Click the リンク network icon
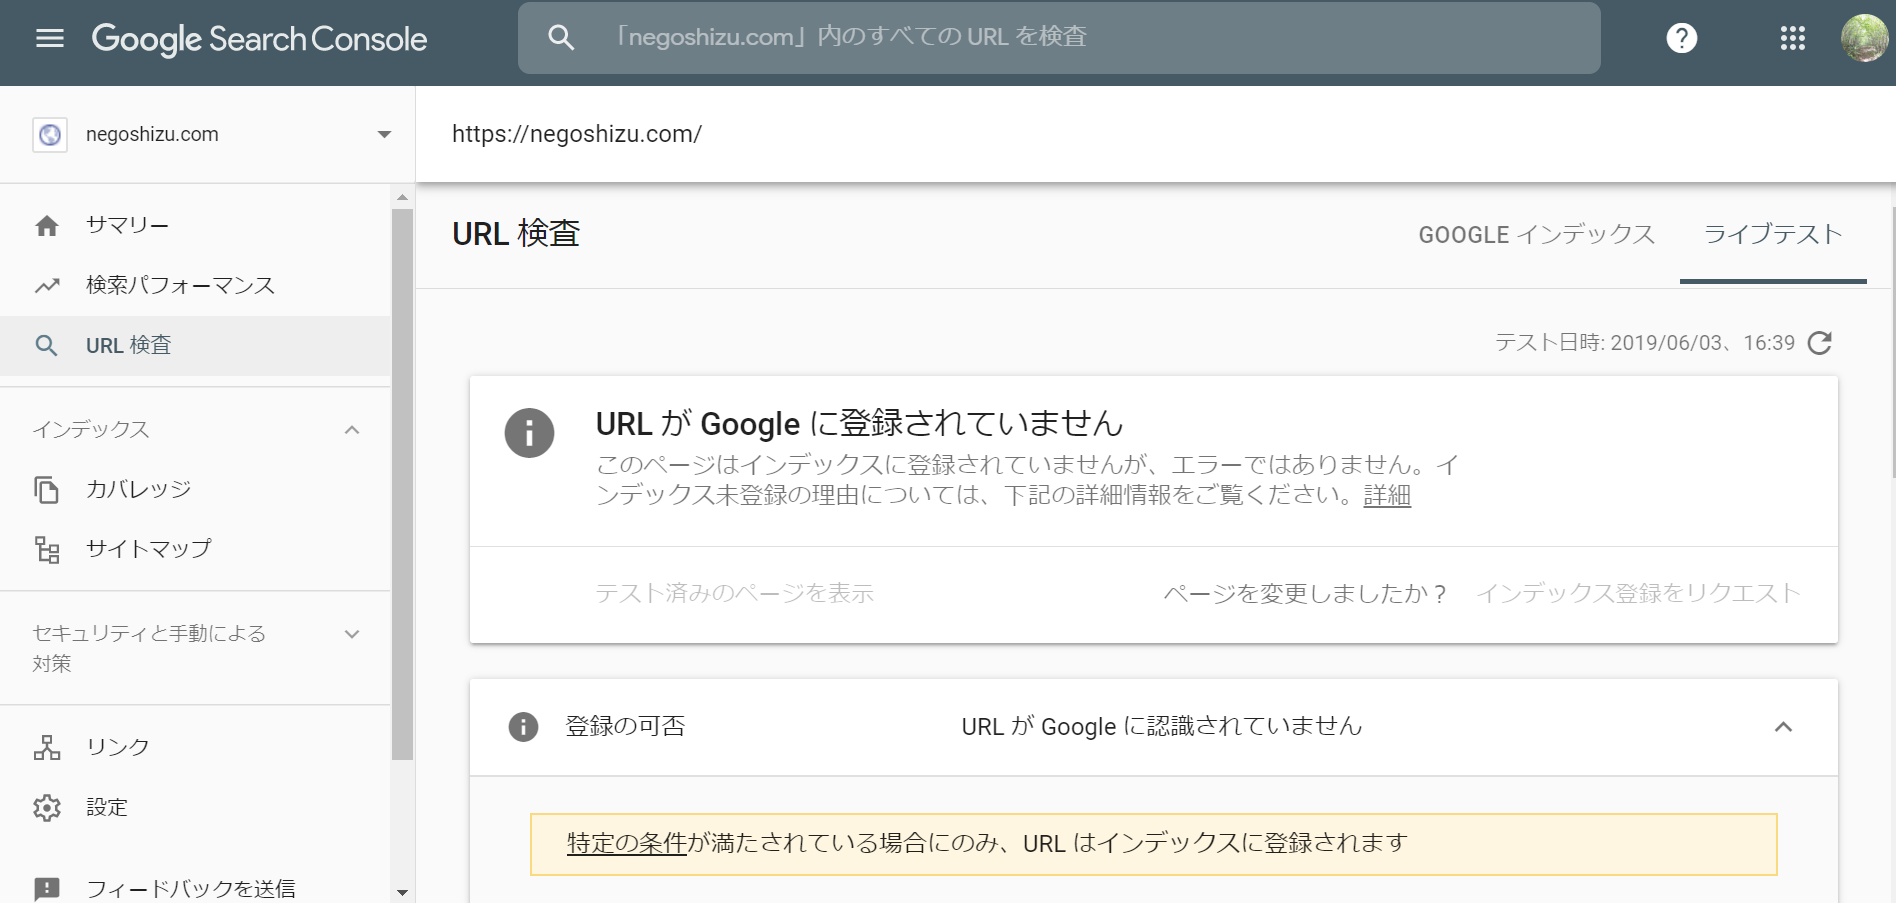Screen dimensions: 1896x903 (x=47, y=748)
